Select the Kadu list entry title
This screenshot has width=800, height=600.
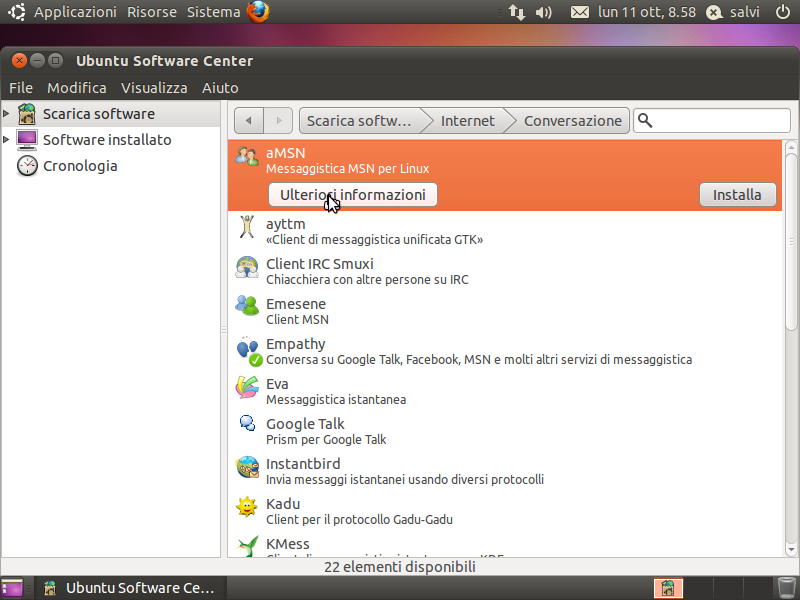283,504
